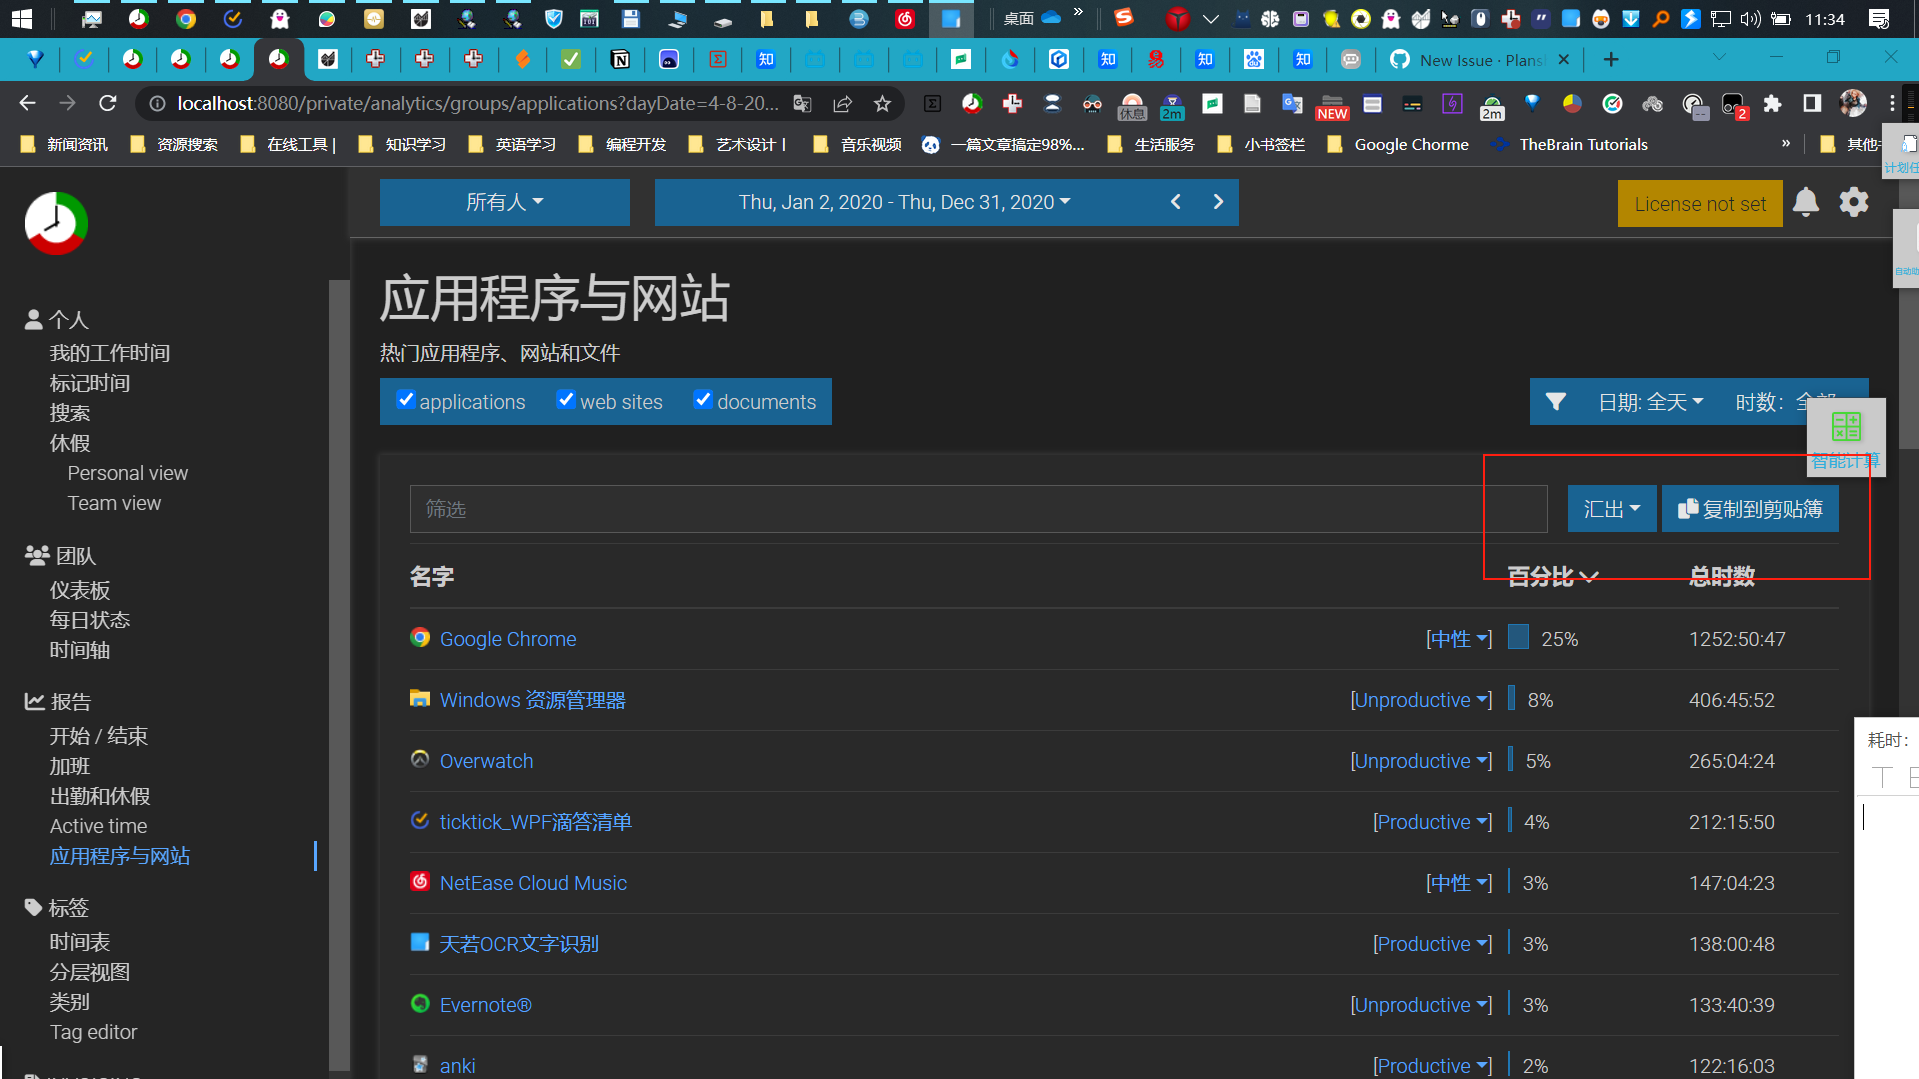Click the NetEase Cloud Music icon
The width and height of the screenshot is (1919, 1079).
click(x=420, y=882)
